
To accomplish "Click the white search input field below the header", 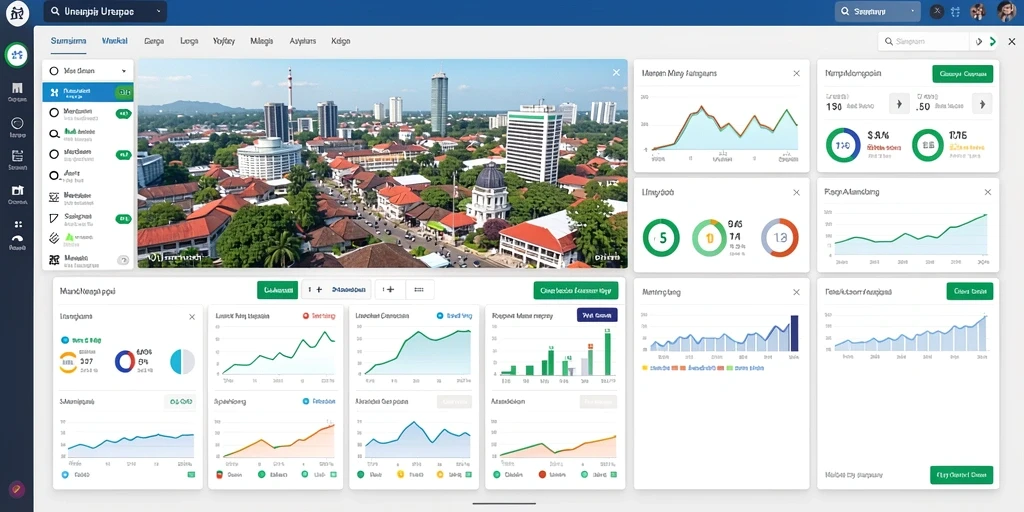I will point(923,41).
